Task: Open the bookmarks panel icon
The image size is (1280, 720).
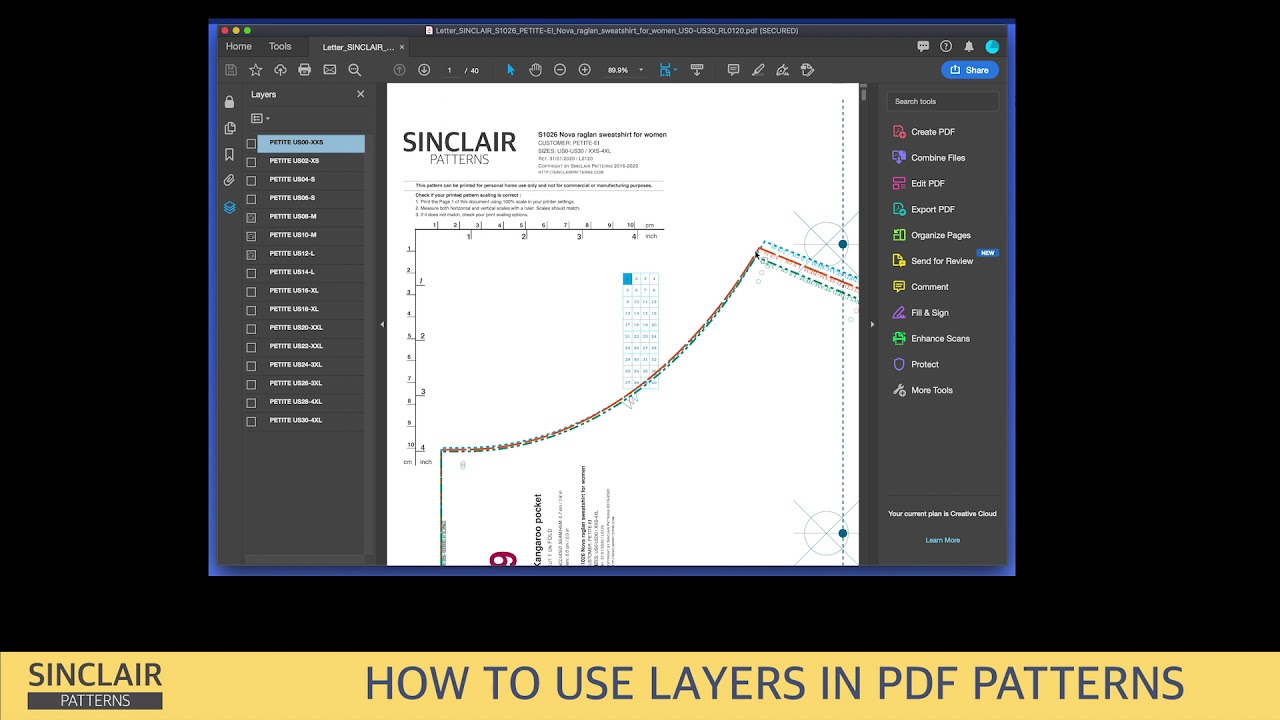Action: pyautogui.click(x=230, y=155)
